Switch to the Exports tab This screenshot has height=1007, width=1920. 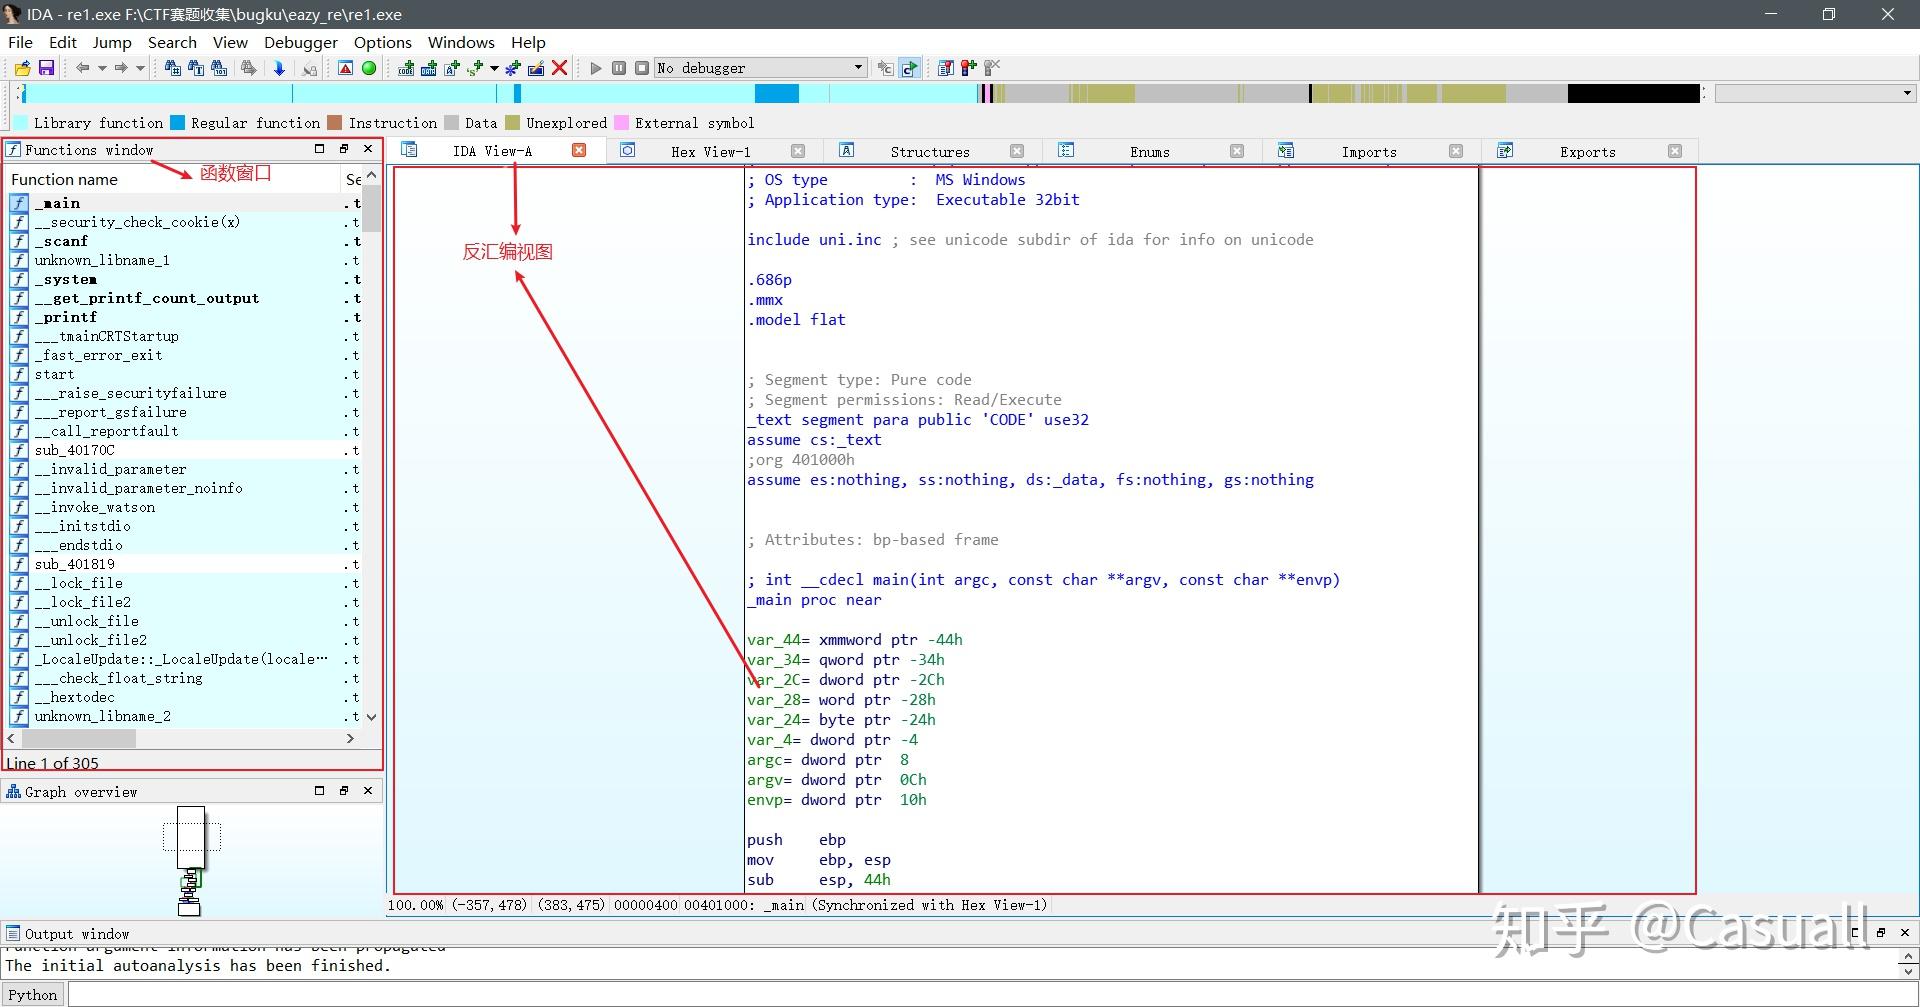[1588, 152]
